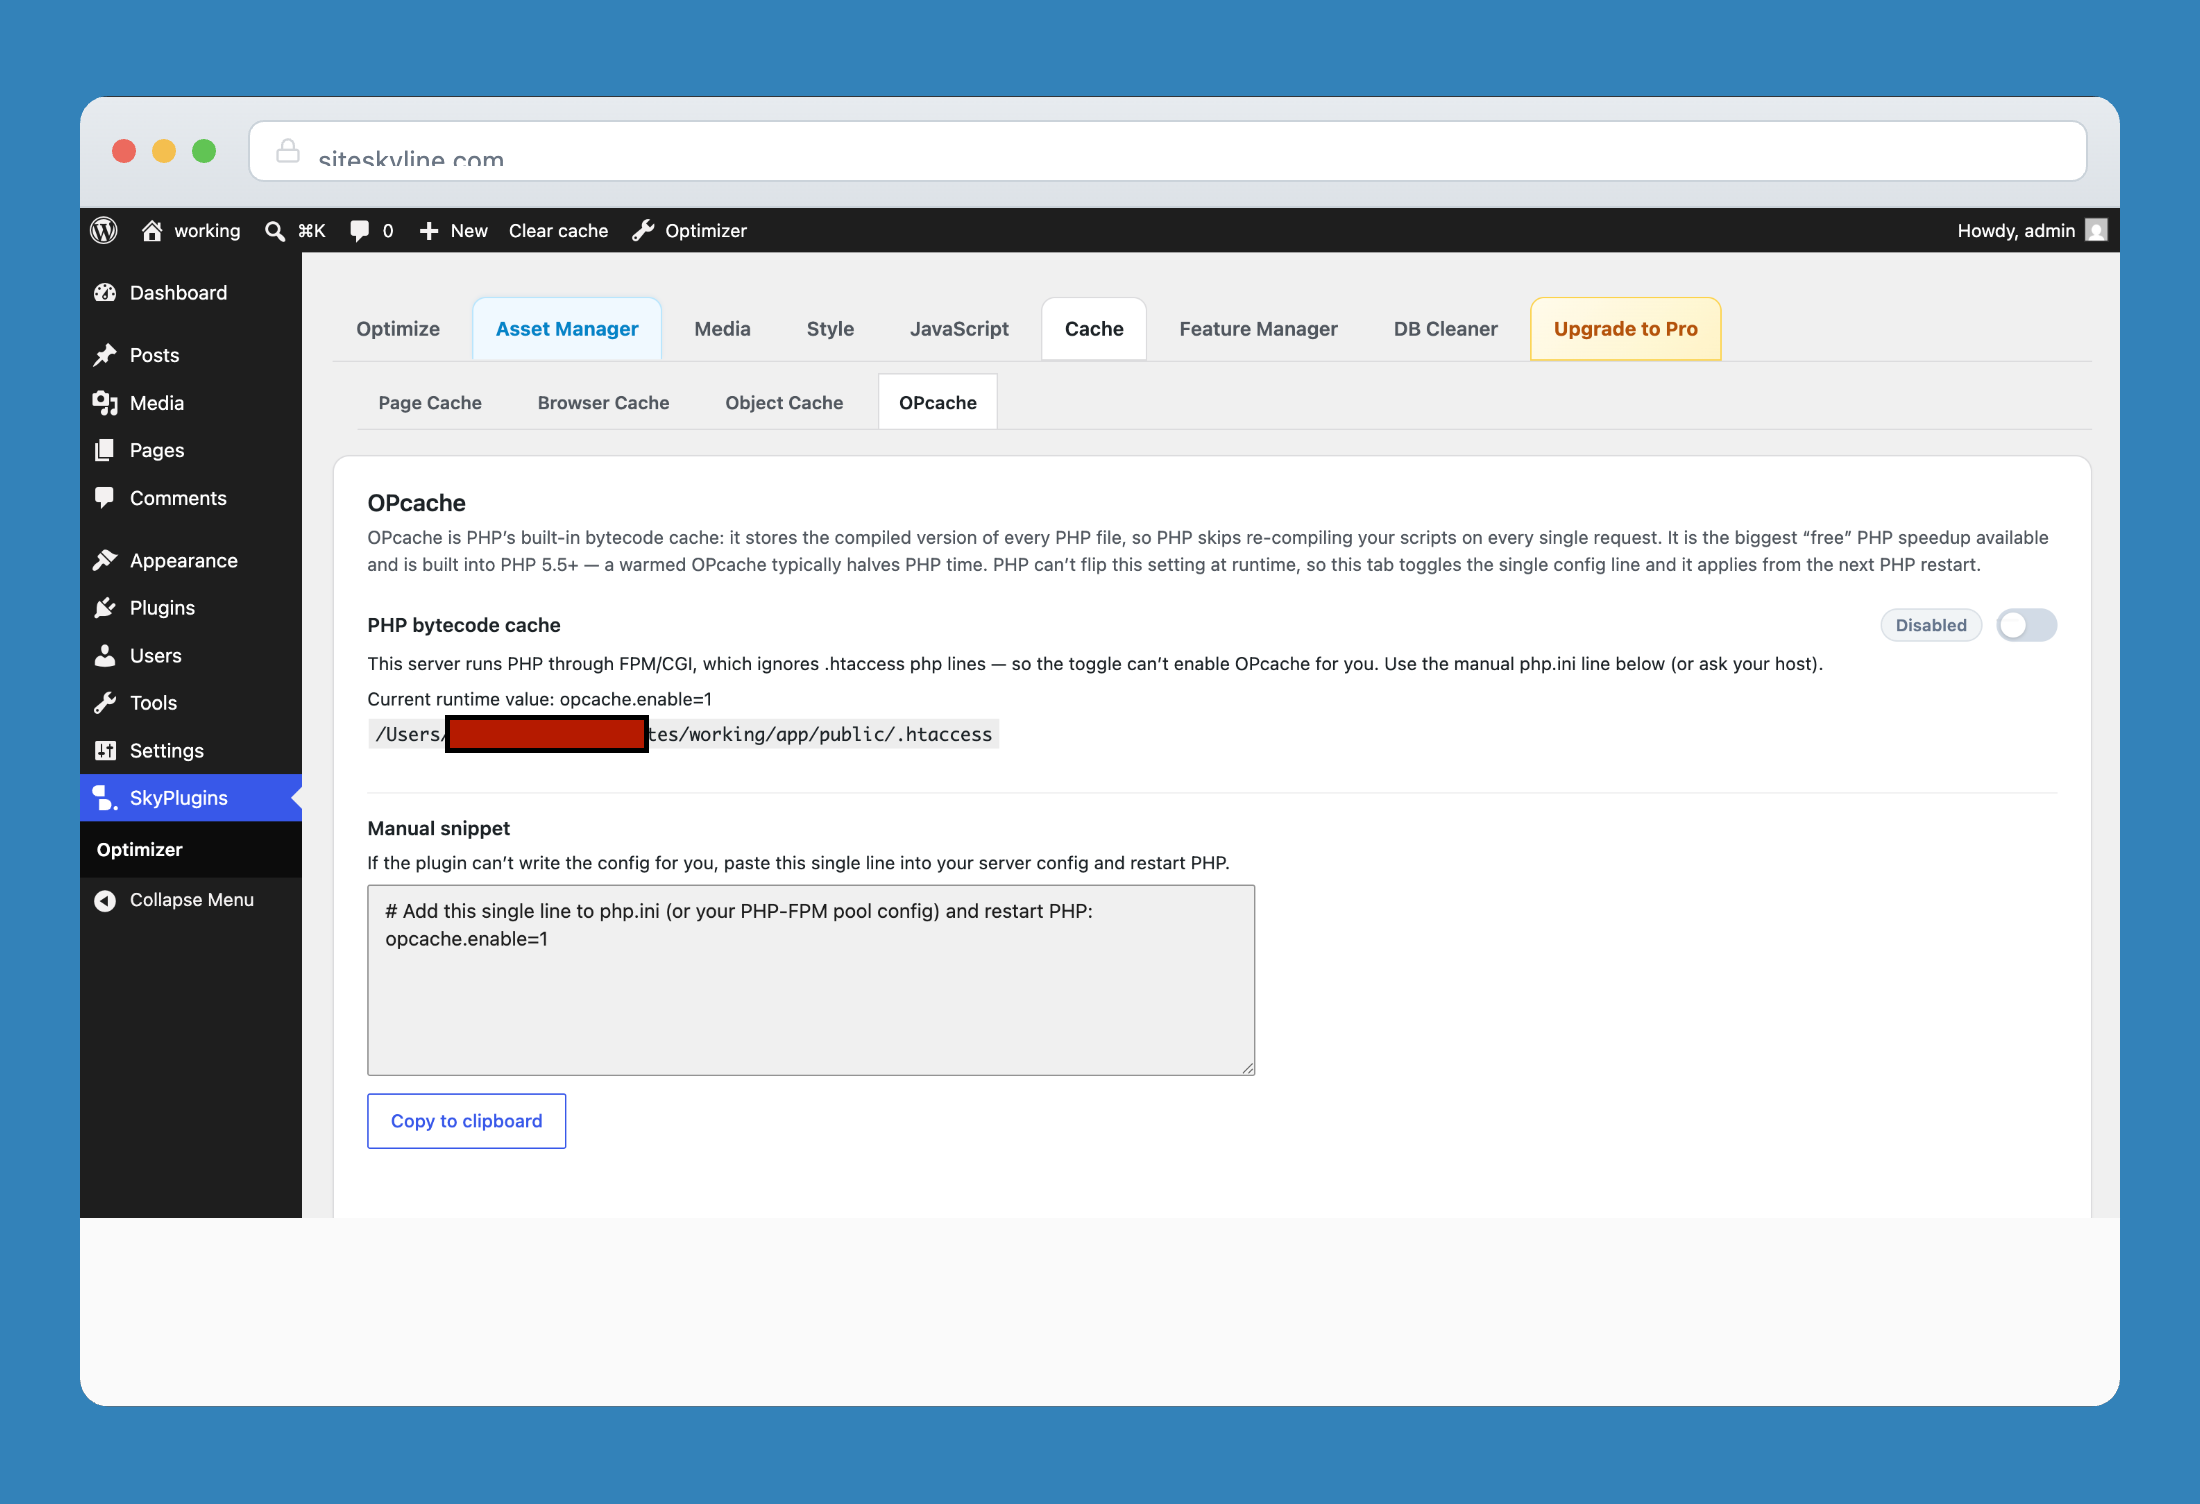
Task: Open the Optimizer submenu item in sidebar
Action: pyautogui.click(x=140, y=850)
